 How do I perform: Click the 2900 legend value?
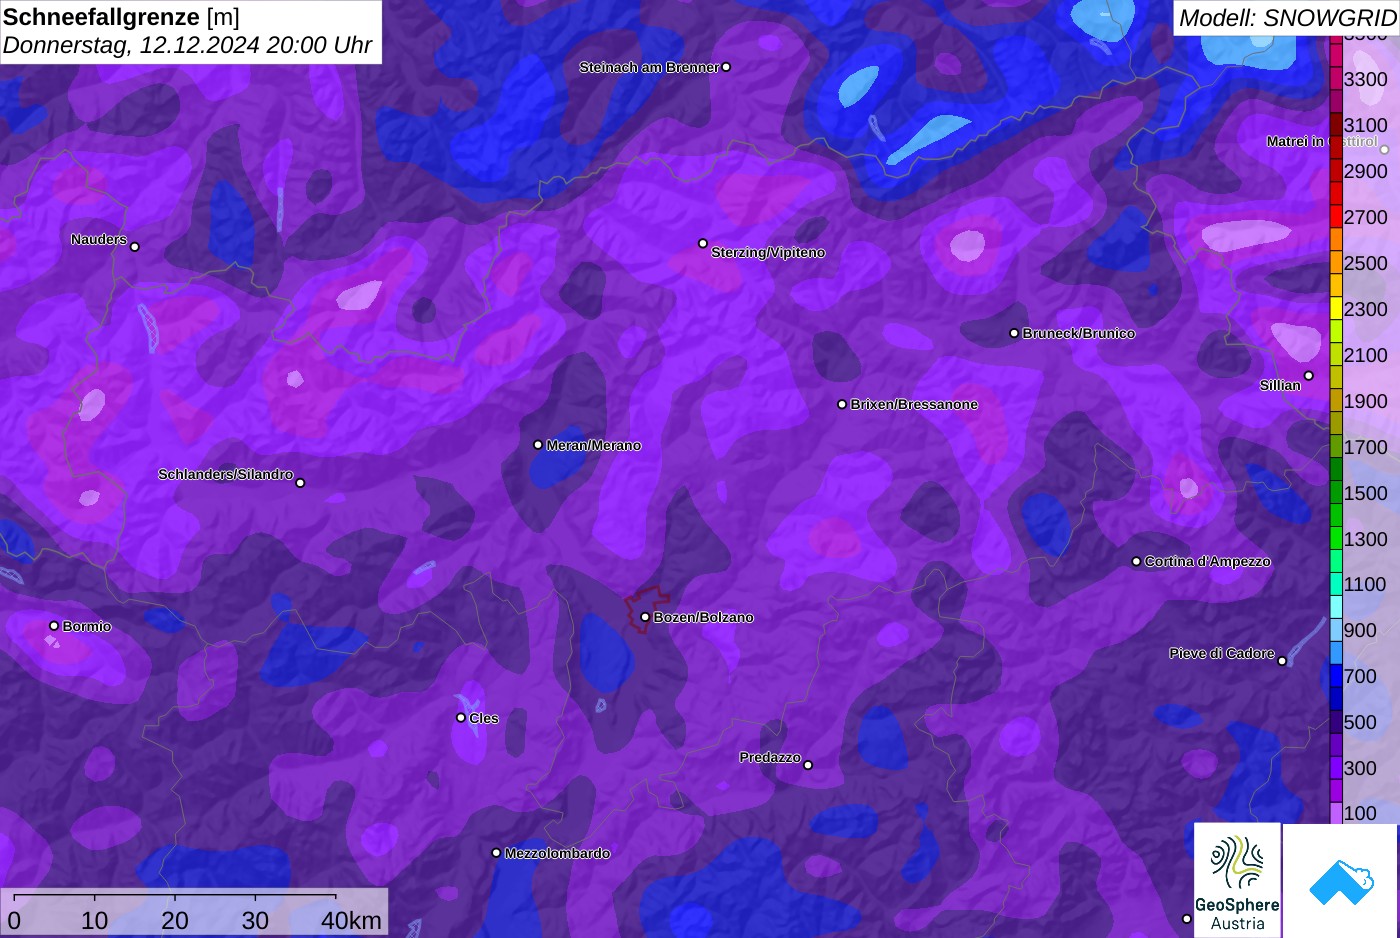[x=1365, y=171]
